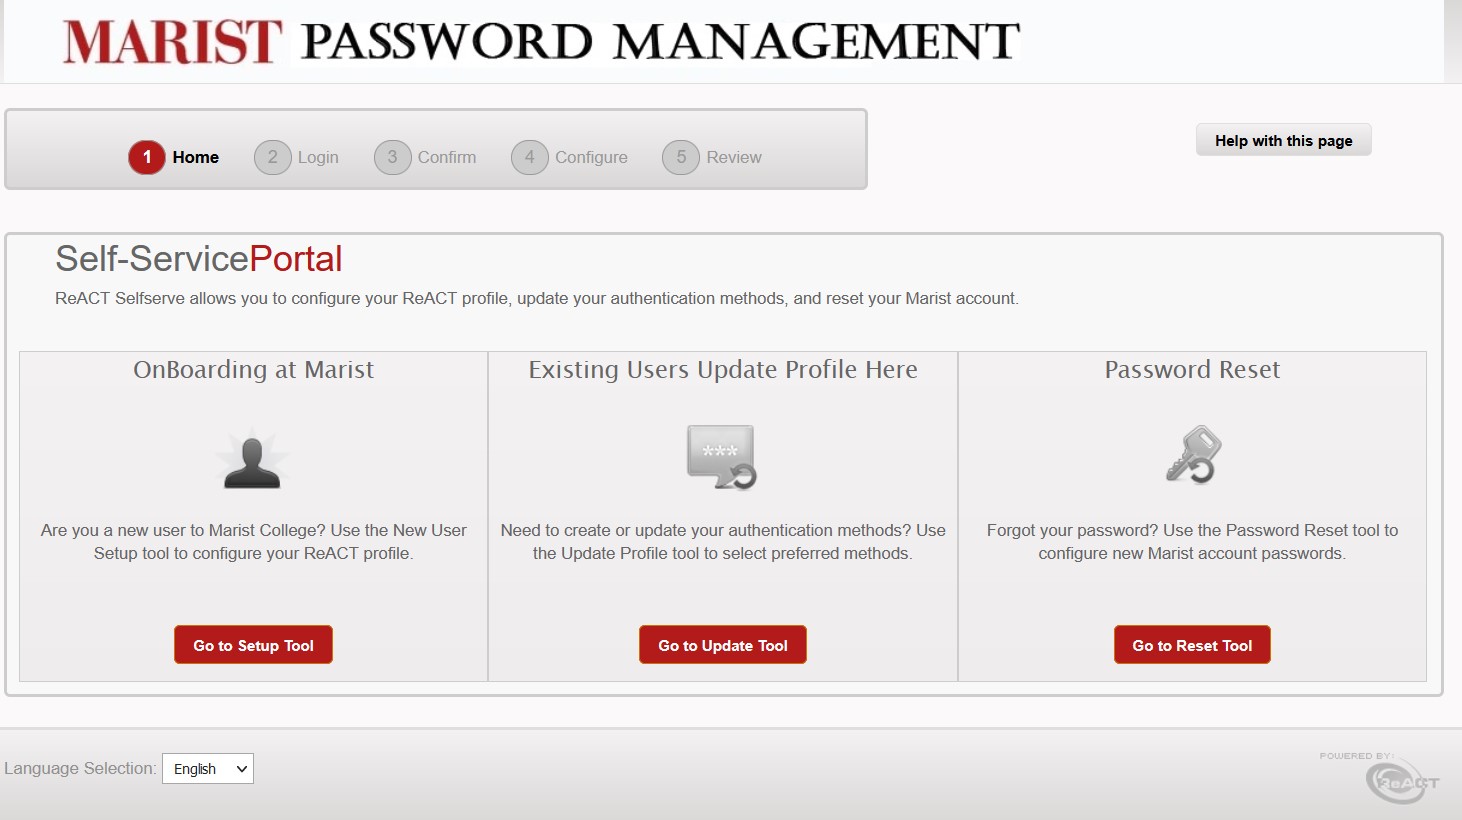Click the ReACT logo in footer
1462x820 pixels.
(x=1400, y=780)
